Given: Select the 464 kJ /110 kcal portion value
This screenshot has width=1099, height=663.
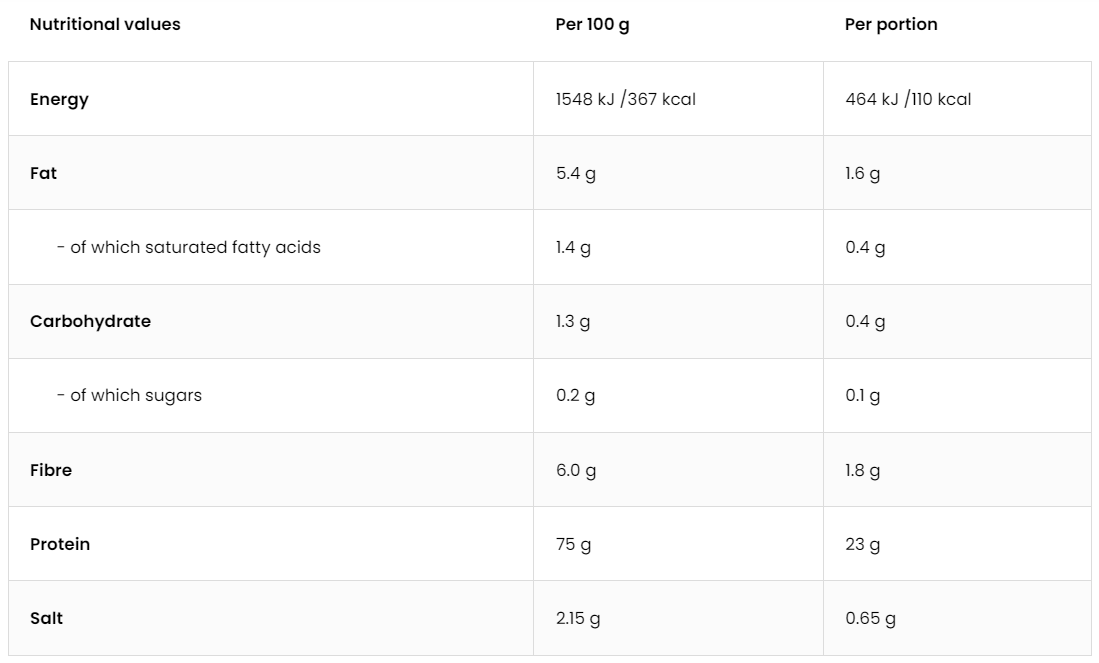Looking at the screenshot, I should [x=907, y=99].
